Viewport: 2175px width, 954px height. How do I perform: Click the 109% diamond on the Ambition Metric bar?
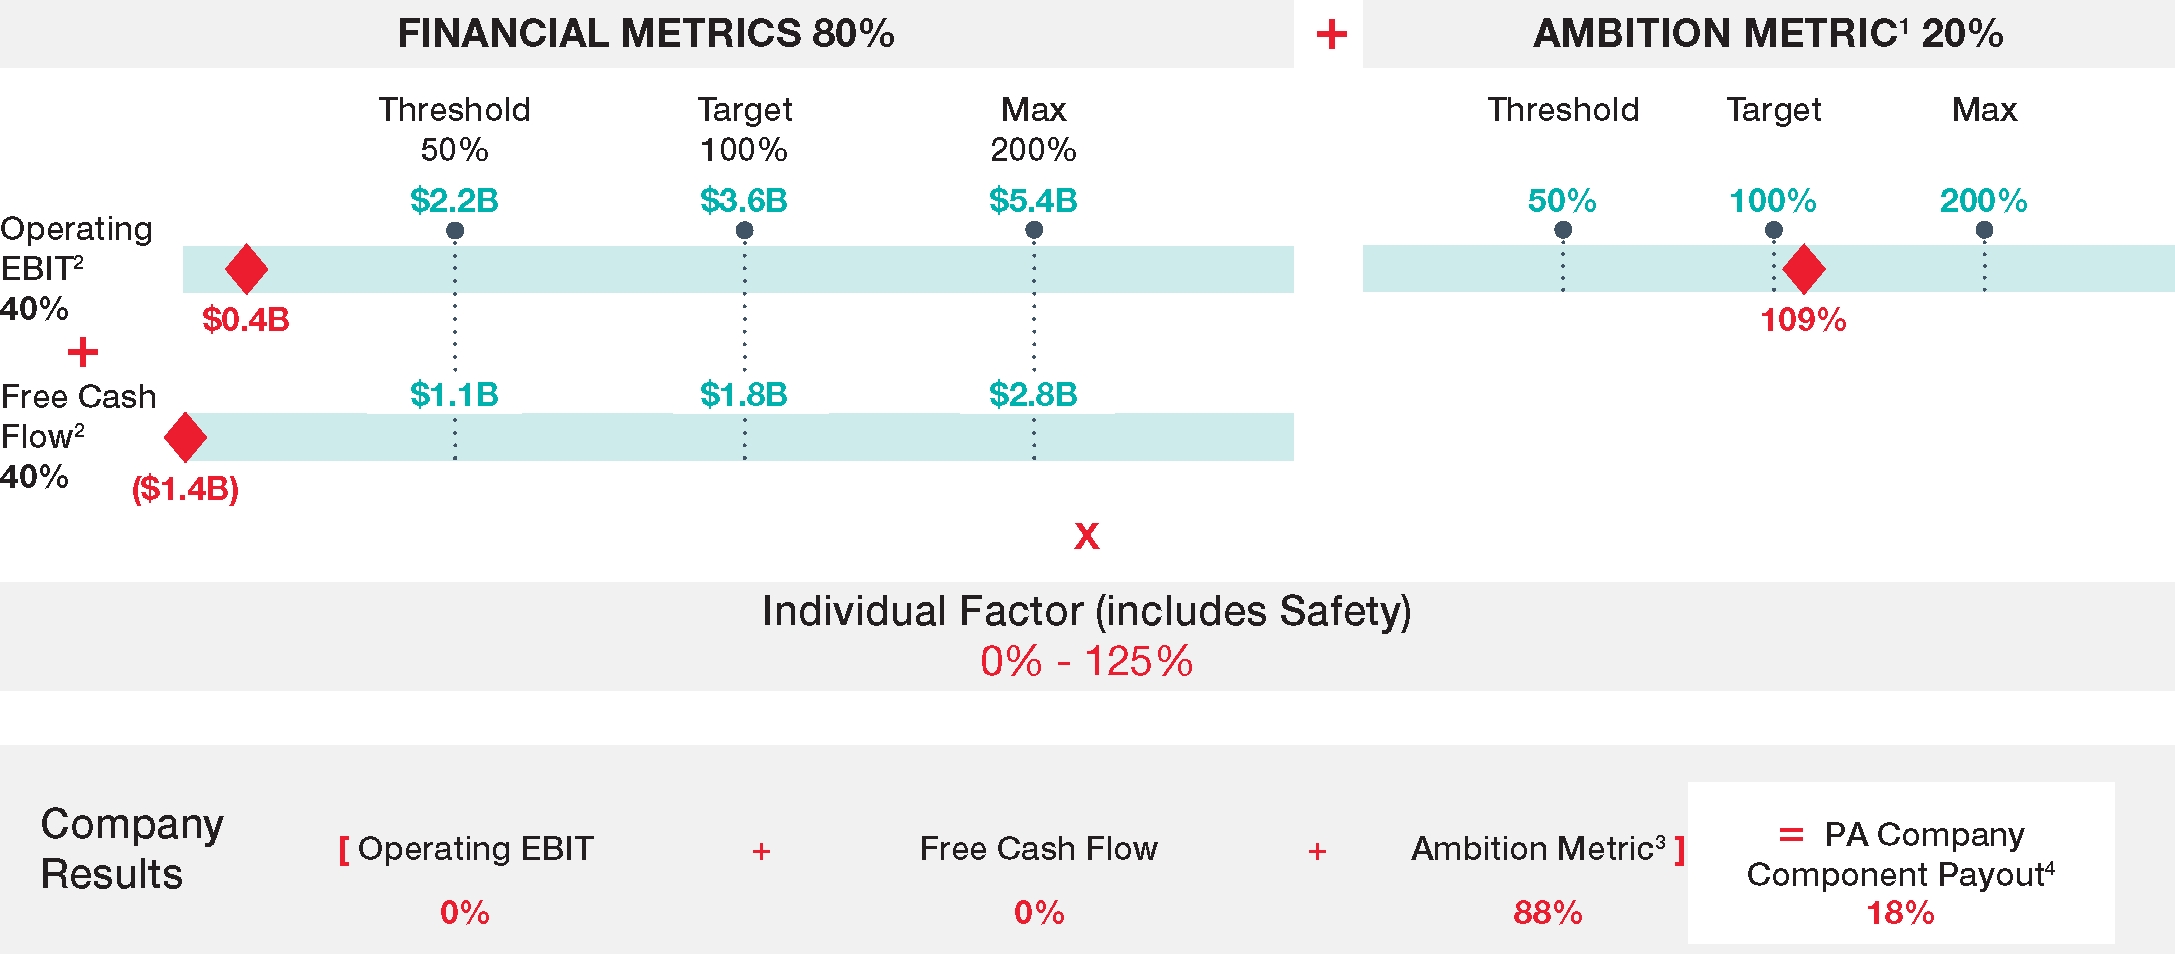tap(1804, 268)
